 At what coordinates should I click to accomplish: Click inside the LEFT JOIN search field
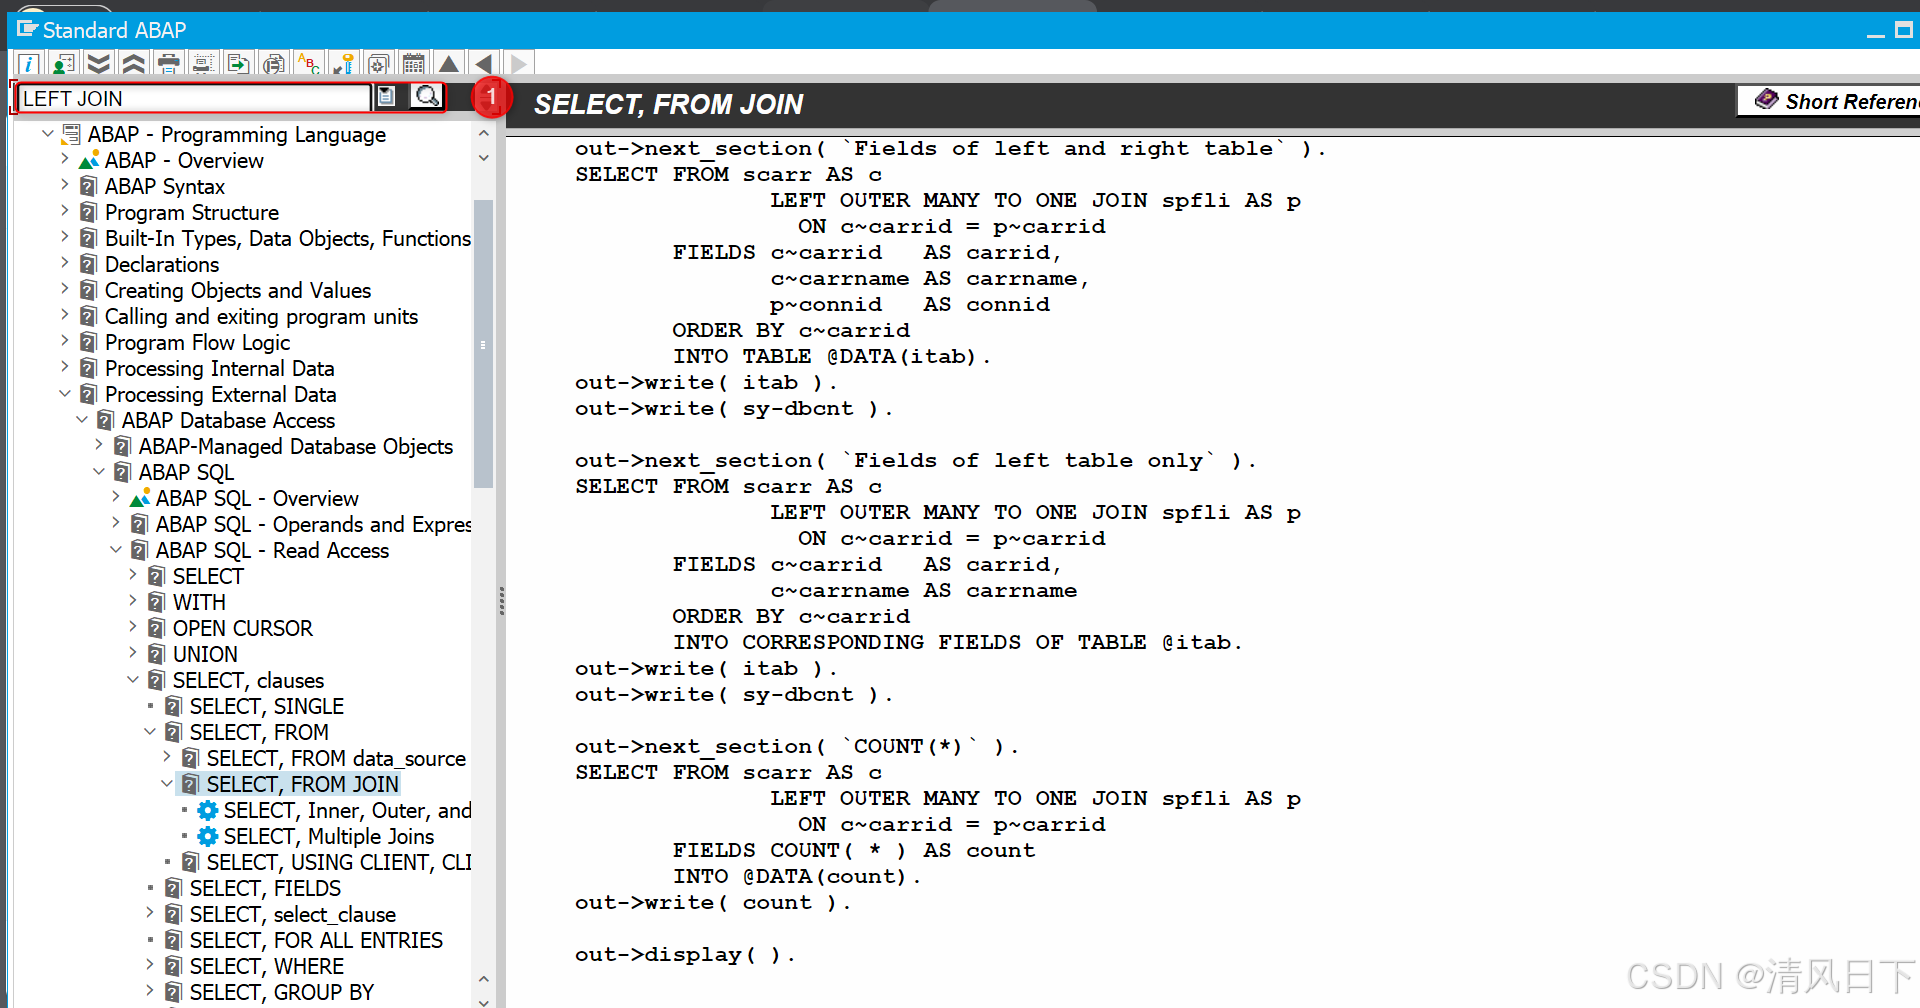pyautogui.click(x=190, y=97)
